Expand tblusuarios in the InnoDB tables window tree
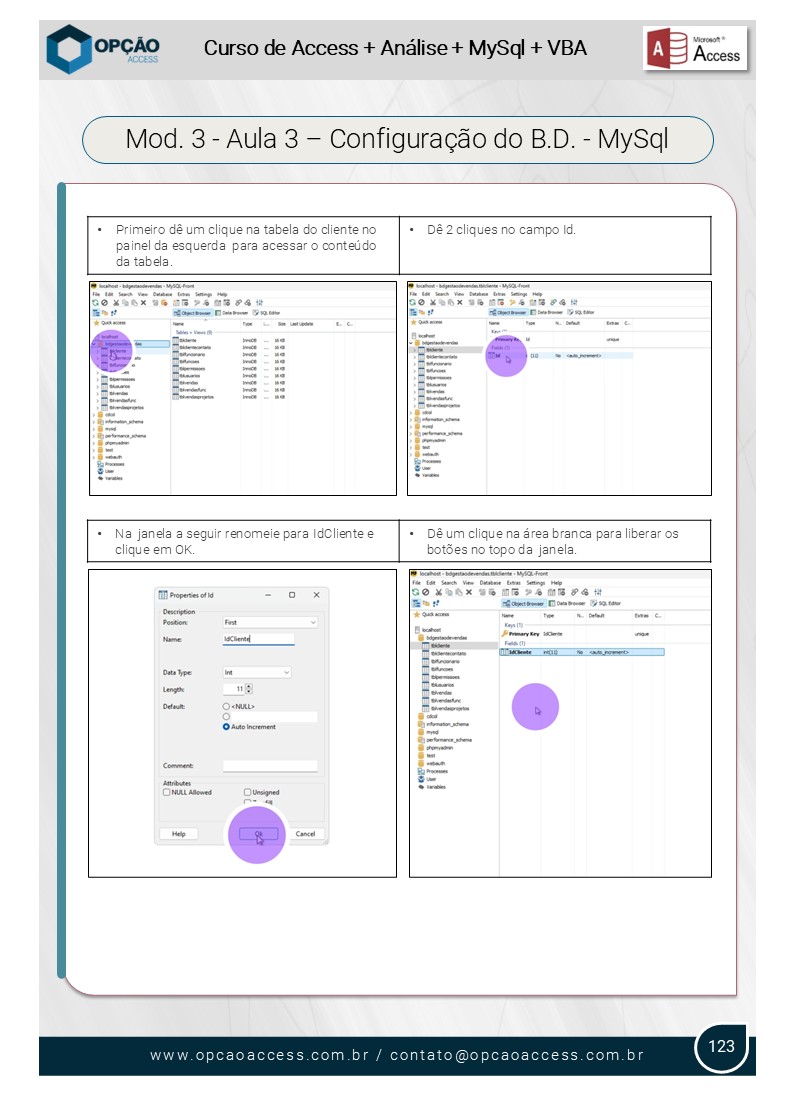The width and height of the screenshot is (794, 1096). pyautogui.click(x=98, y=386)
